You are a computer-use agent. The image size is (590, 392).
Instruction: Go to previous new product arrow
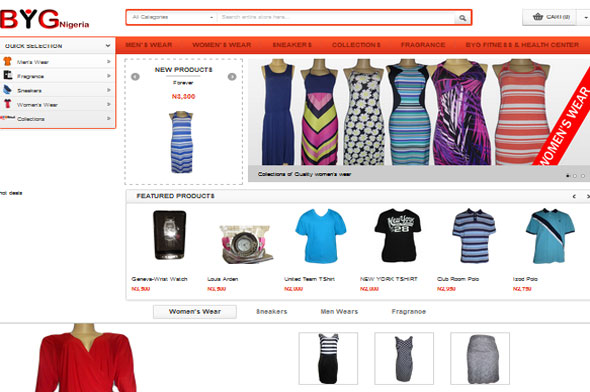[x=135, y=77]
